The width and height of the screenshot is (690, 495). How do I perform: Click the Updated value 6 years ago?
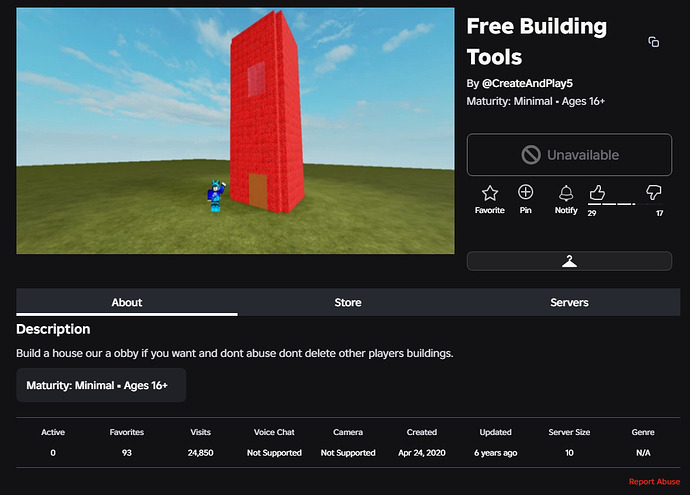(495, 453)
